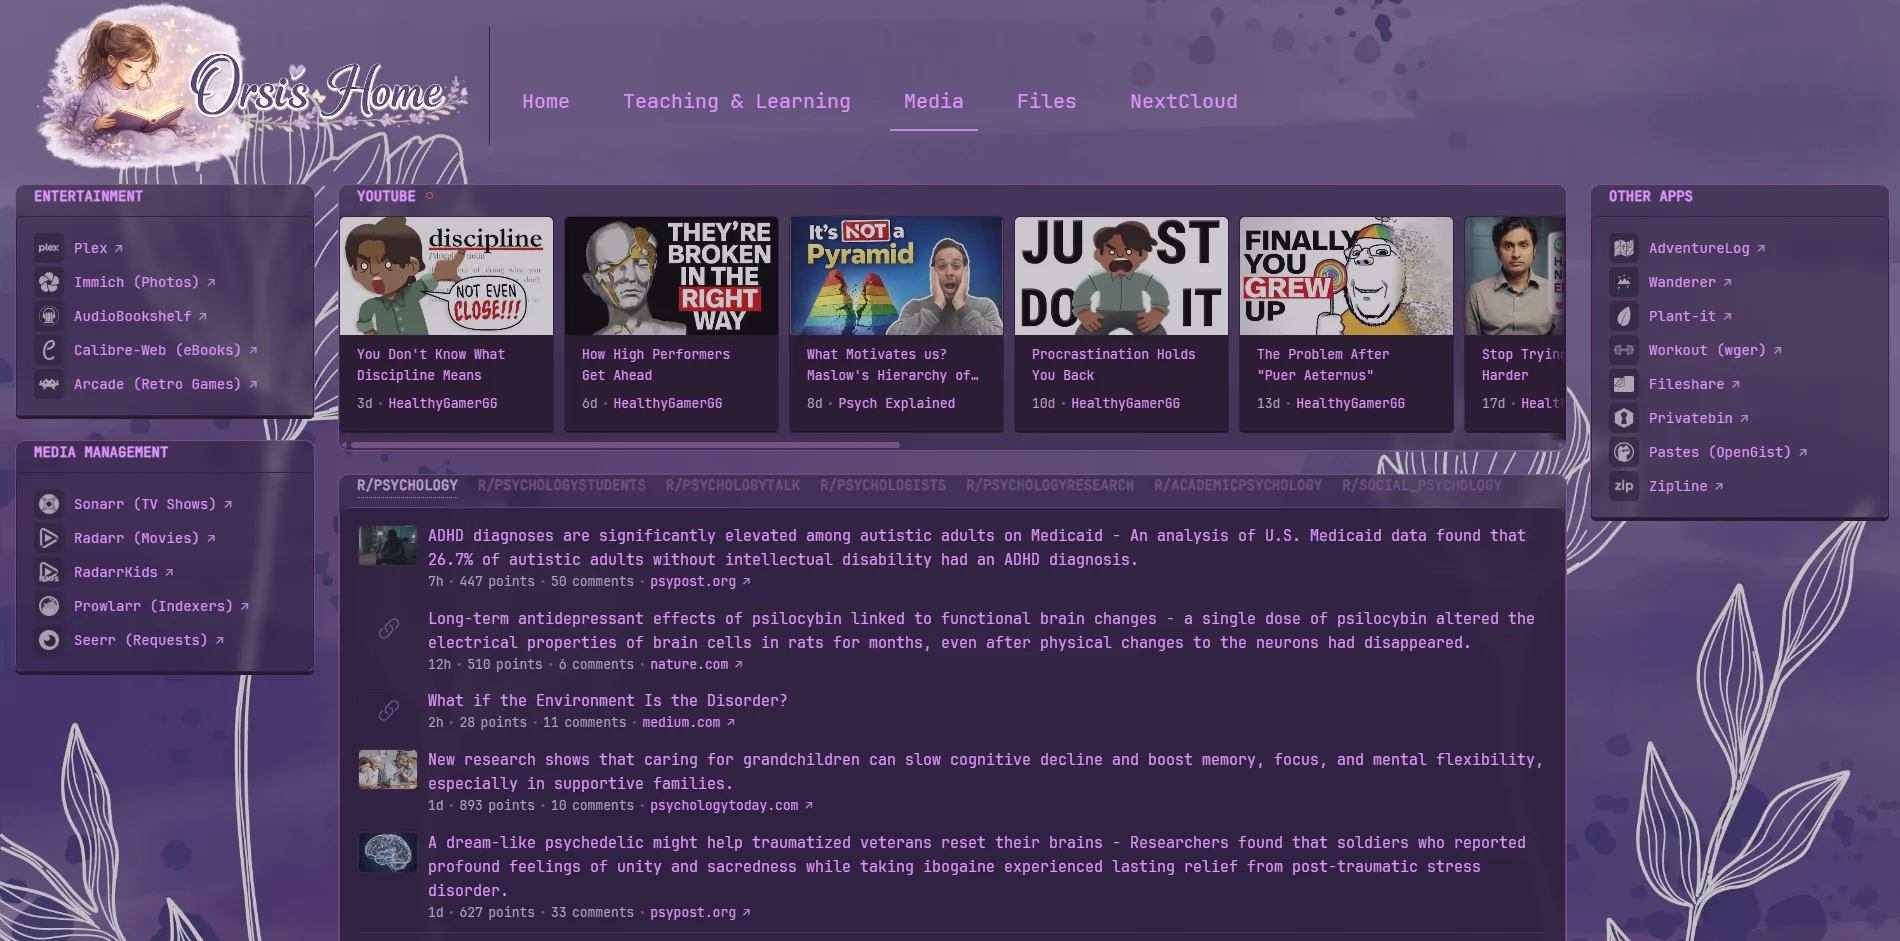Open the Files page
Screen dimensions: 1900x941
[x=1047, y=101]
